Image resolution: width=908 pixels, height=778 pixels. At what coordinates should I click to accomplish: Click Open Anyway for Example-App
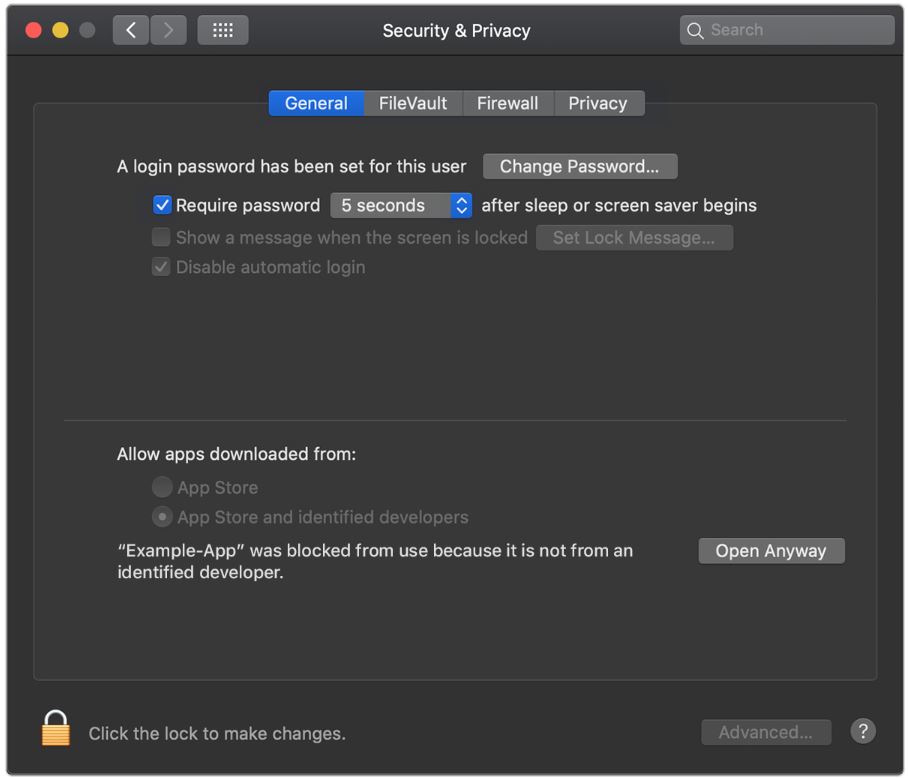point(771,551)
